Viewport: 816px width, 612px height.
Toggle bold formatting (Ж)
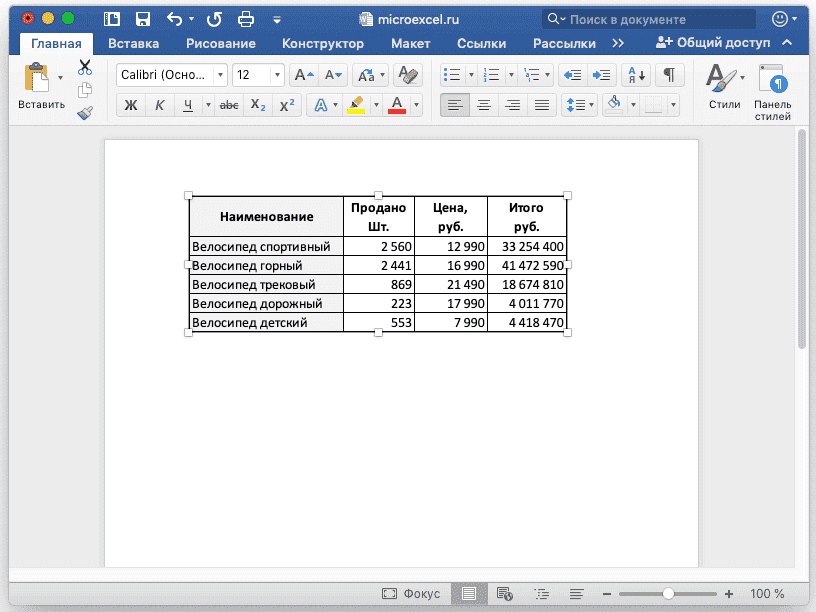pos(131,105)
